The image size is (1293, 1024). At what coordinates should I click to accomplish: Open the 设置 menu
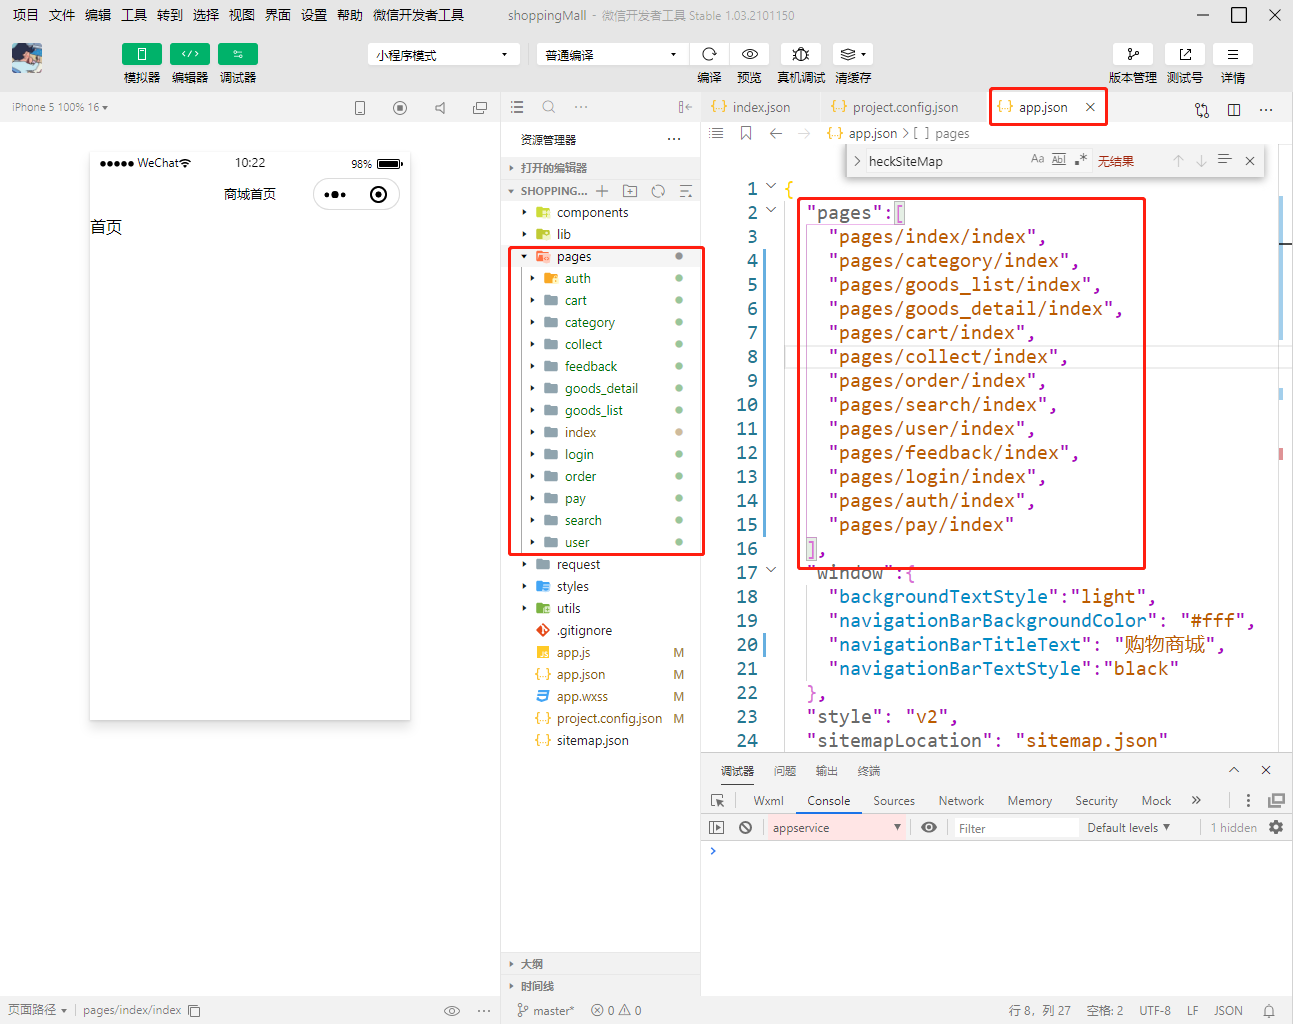pyautogui.click(x=314, y=15)
